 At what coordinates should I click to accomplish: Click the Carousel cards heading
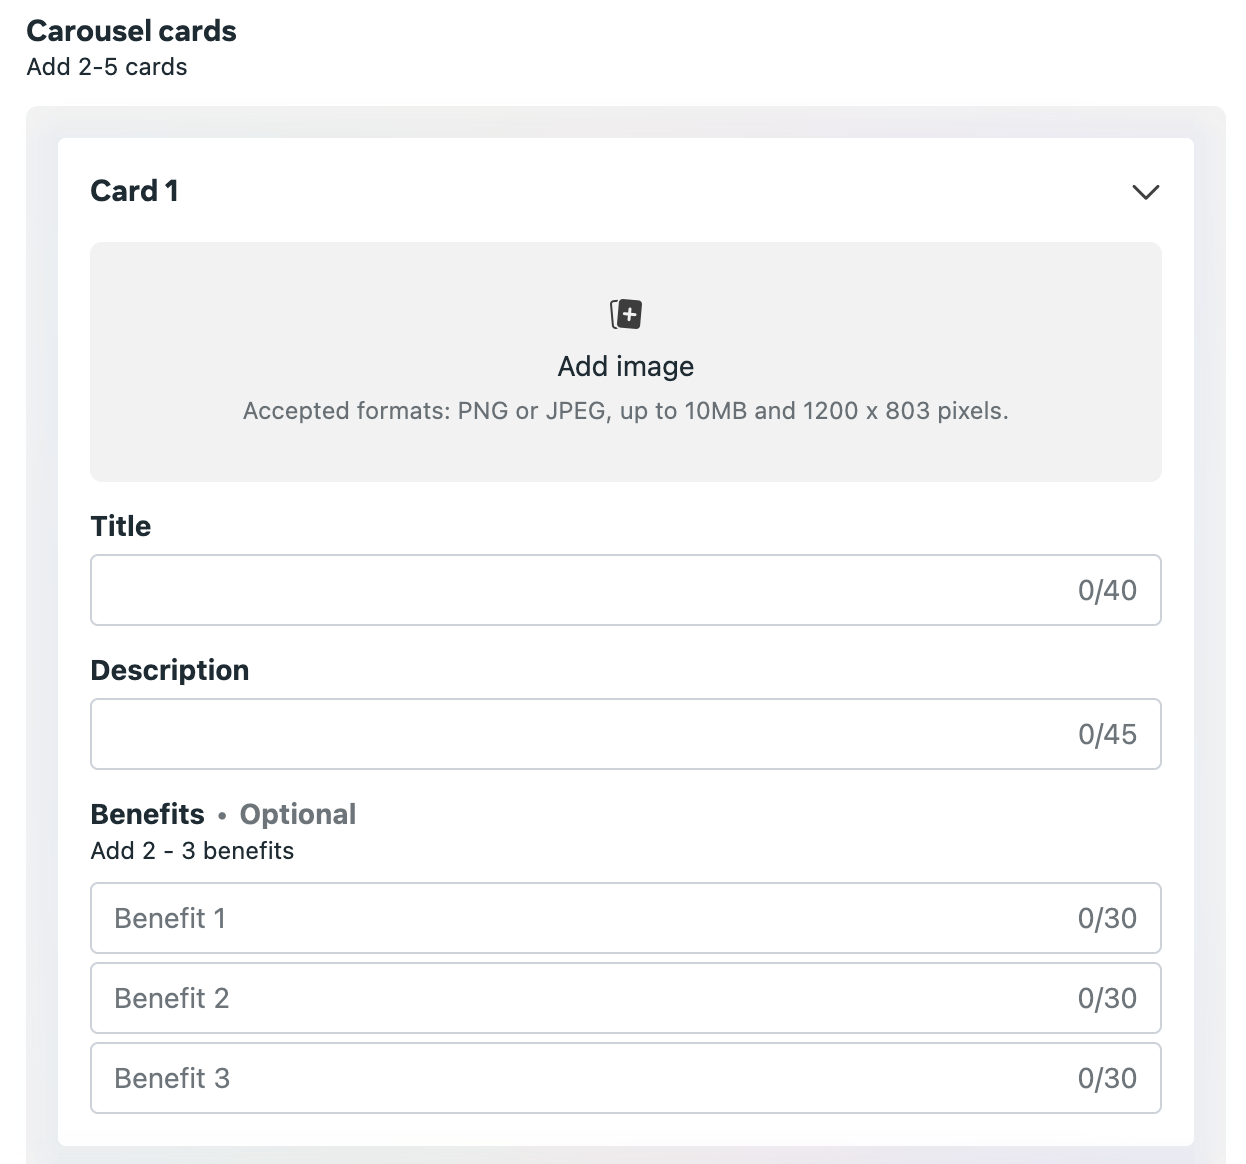131,31
